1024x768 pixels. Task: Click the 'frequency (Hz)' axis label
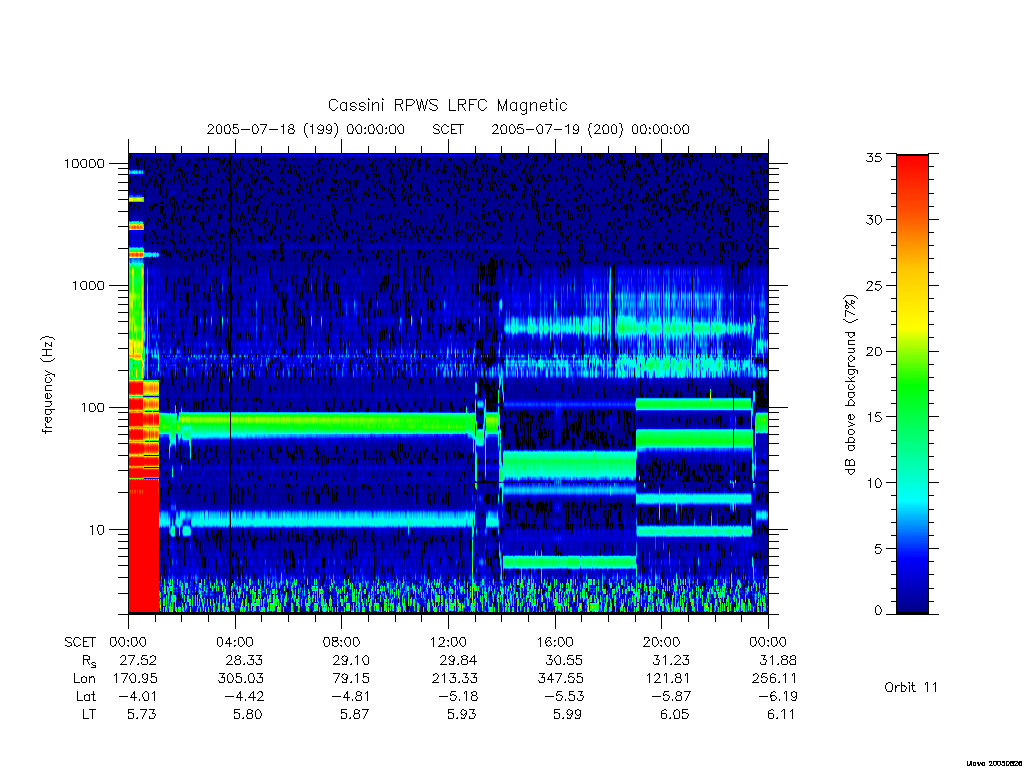(47, 385)
